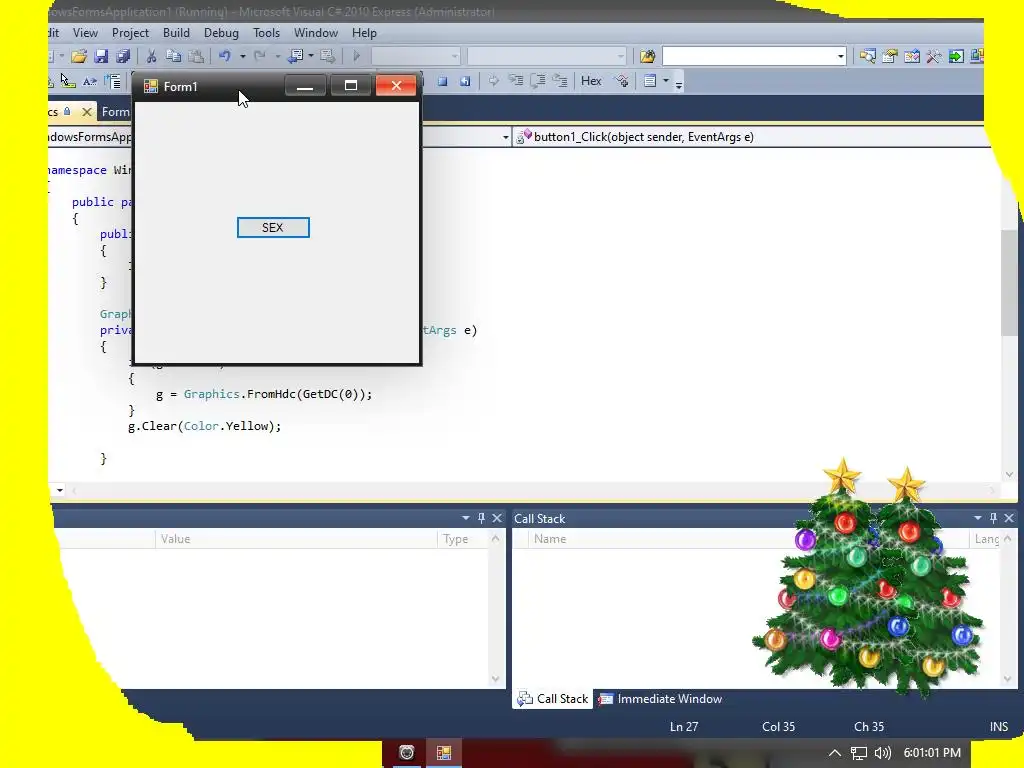Image resolution: width=1024 pixels, height=768 pixels.
Task: Open the Find combo box dropdown
Action: point(840,56)
